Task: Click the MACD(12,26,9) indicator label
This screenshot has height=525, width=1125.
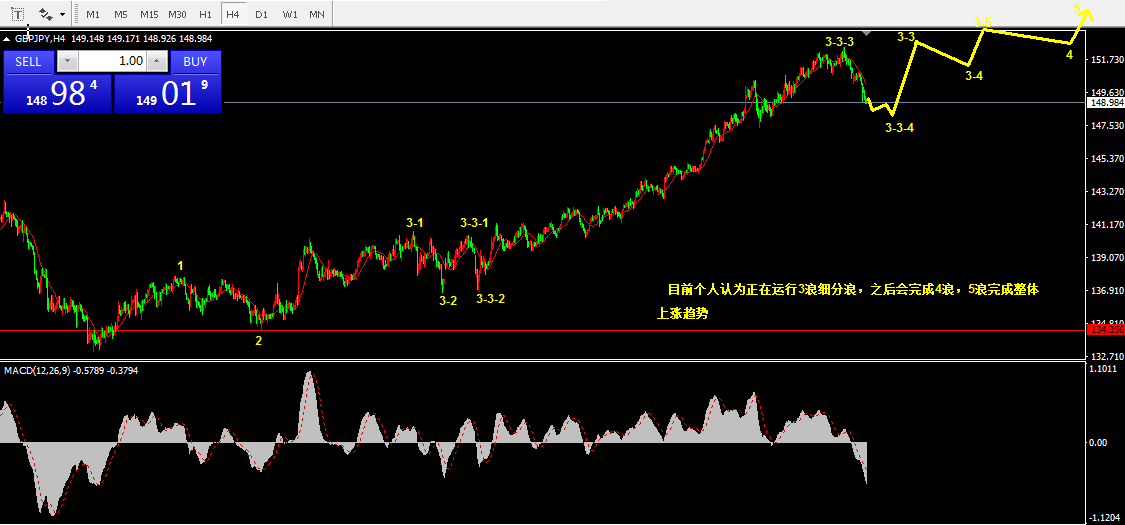Action: [x=37, y=371]
